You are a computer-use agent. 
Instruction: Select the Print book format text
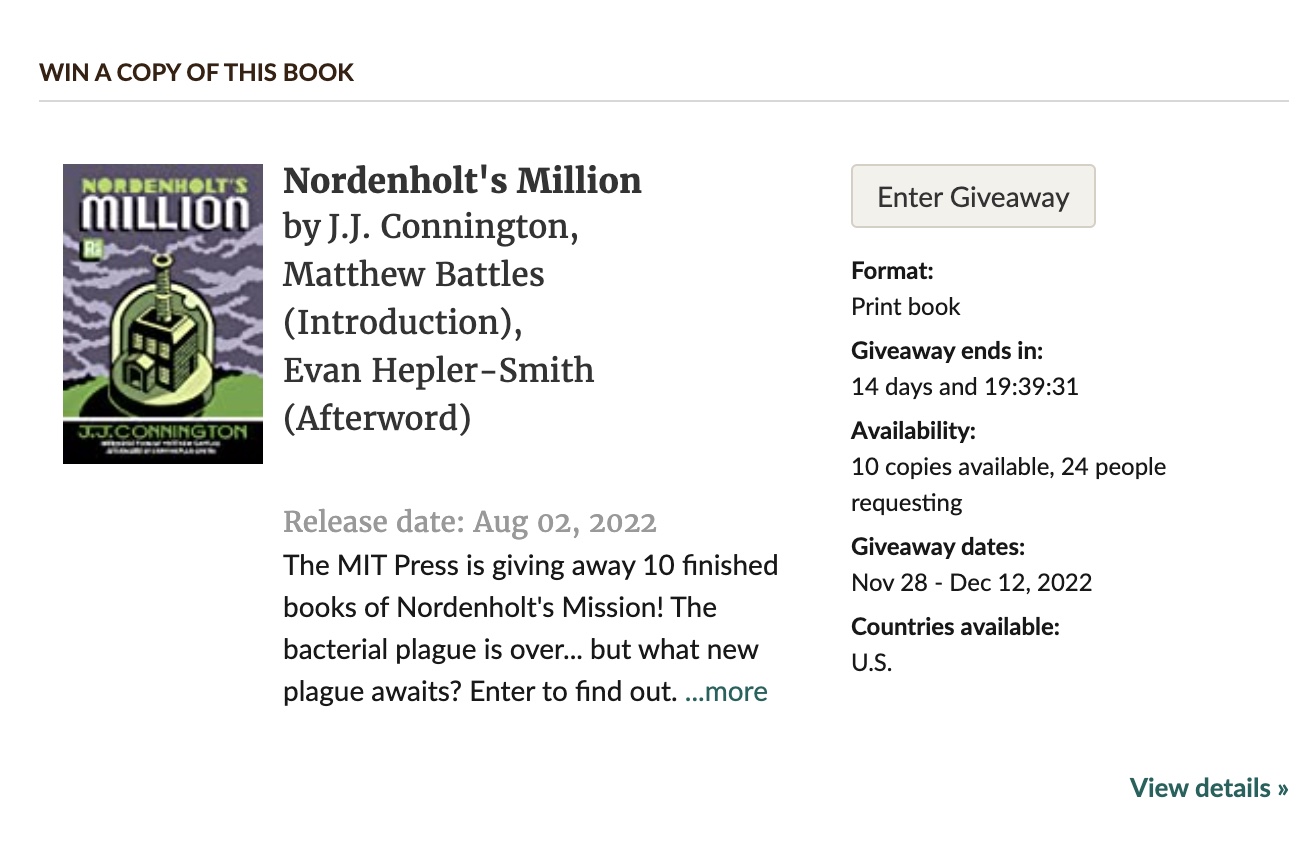pyautogui.click(x=905, y=306)
